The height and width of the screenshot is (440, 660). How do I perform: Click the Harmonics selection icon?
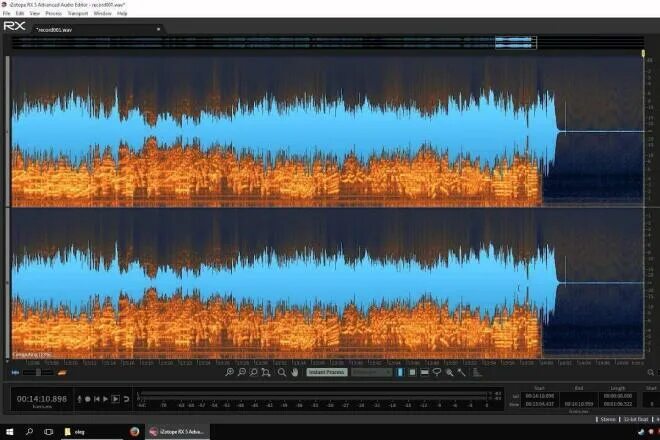pyautogui.click(x=476, y=372)
